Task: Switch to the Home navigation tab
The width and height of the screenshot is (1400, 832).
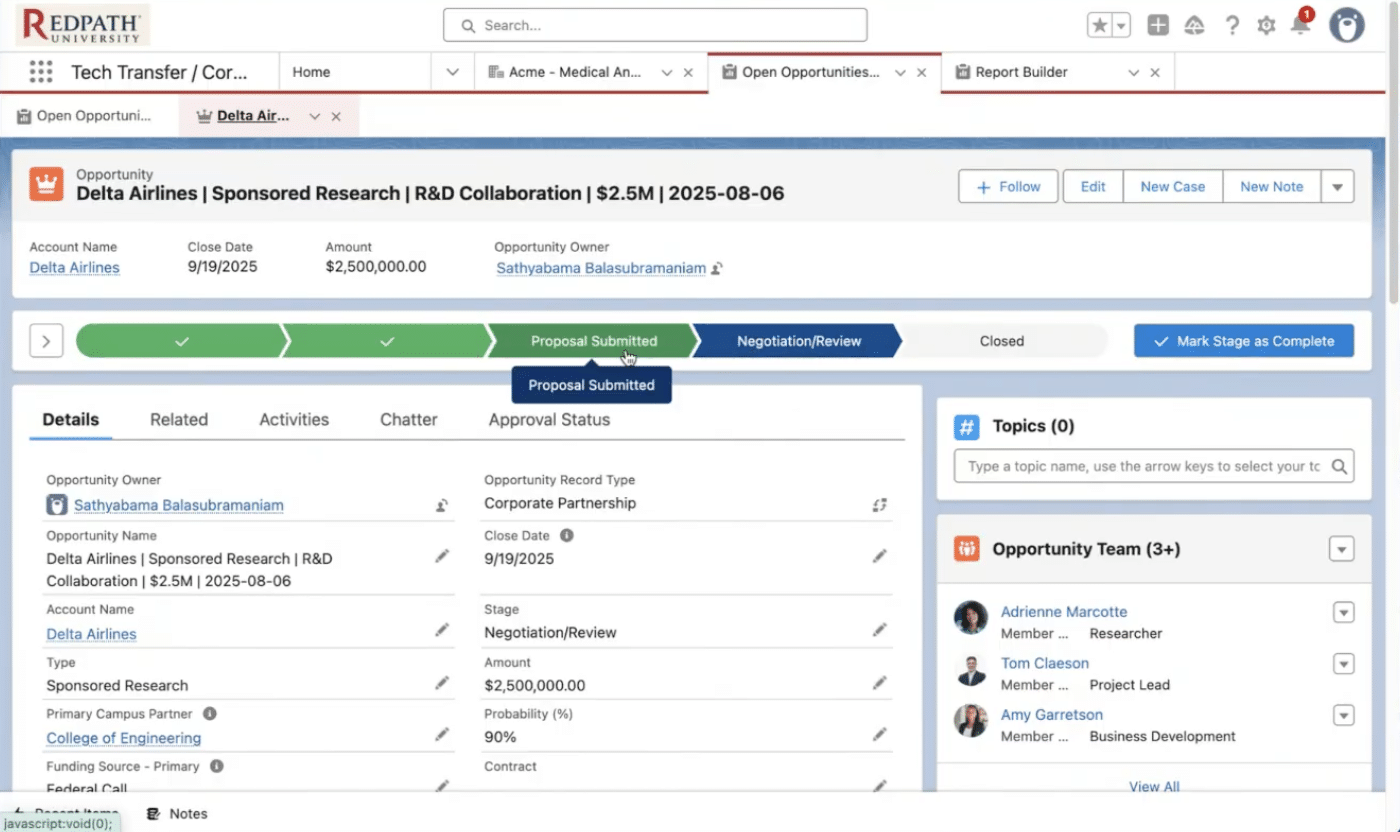Action: (x=311, y=72)
